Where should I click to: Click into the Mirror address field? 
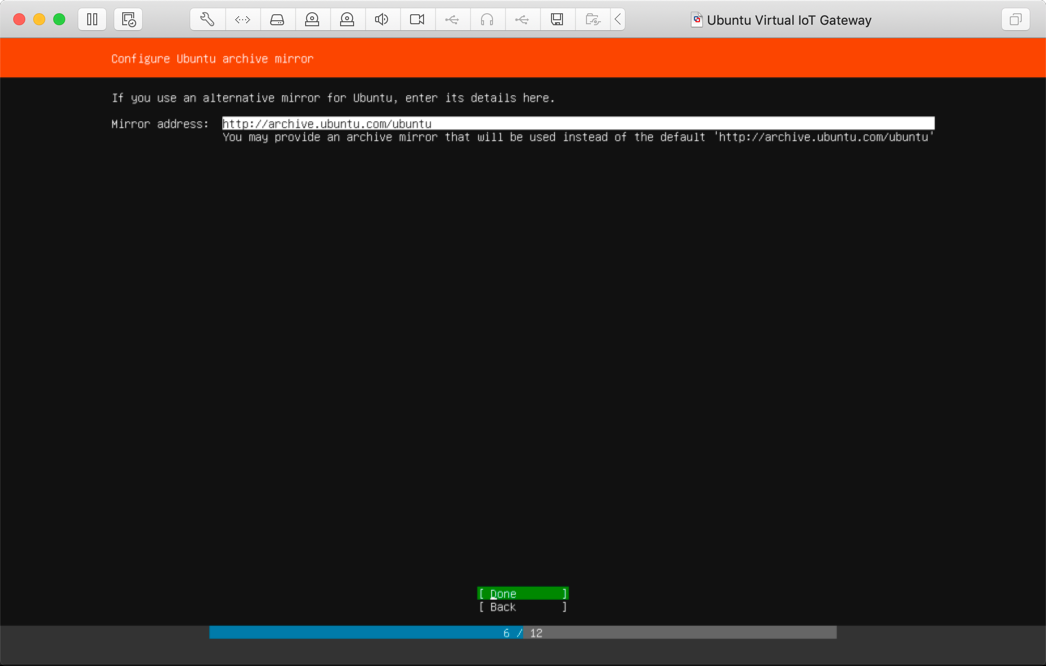[x=578, y=123]
